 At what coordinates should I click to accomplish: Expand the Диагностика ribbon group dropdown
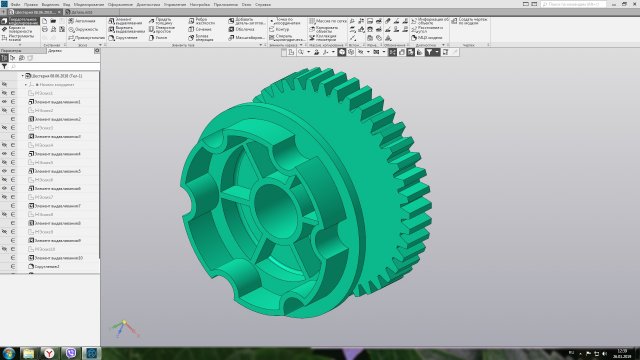coord(444,45)
